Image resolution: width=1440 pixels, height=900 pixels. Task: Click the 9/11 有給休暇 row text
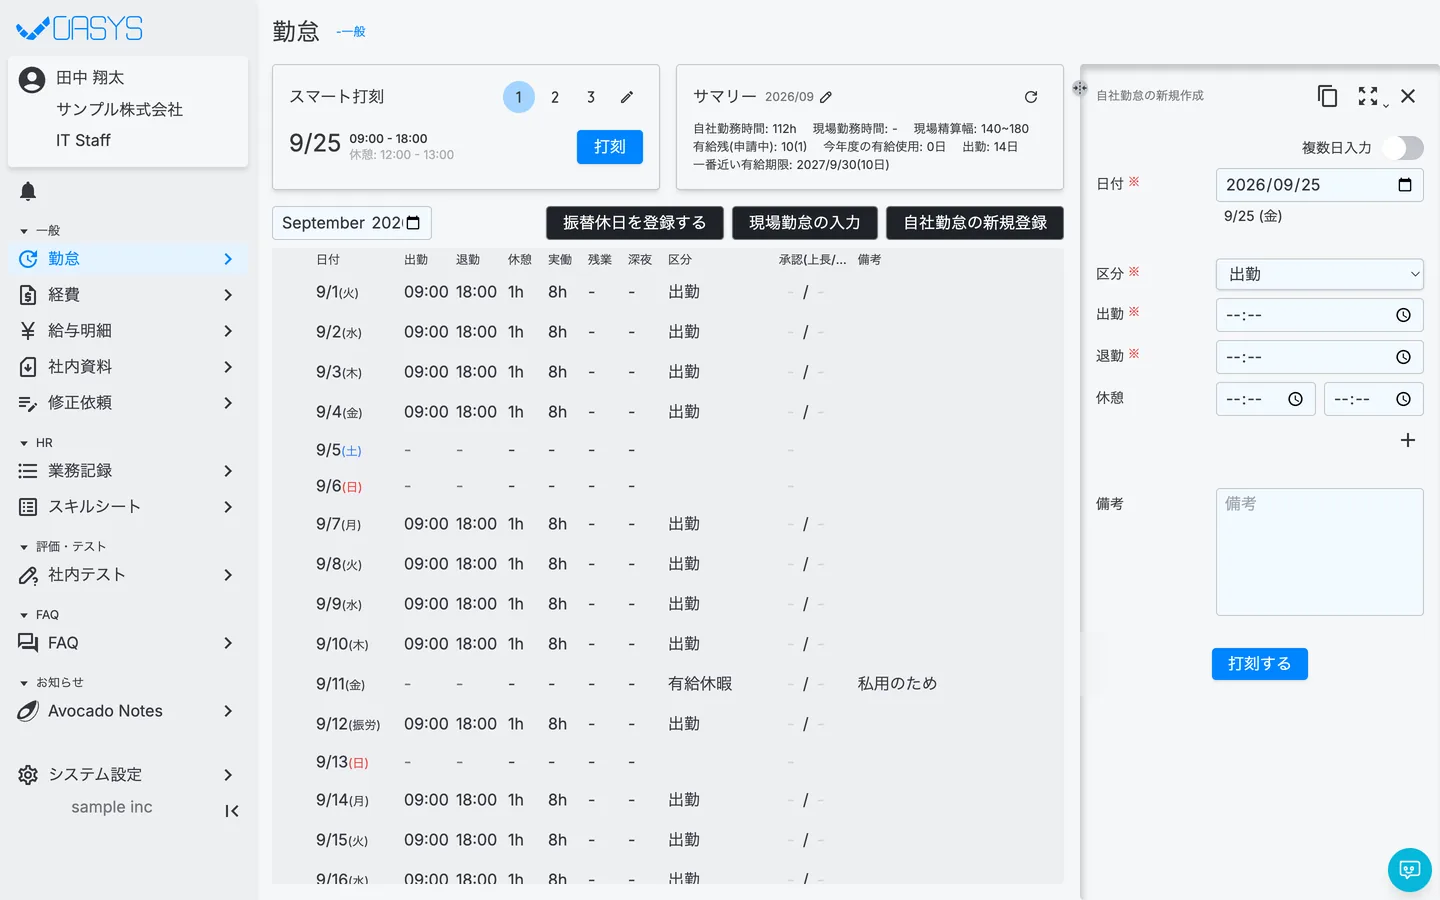click(x=700, y=684)
